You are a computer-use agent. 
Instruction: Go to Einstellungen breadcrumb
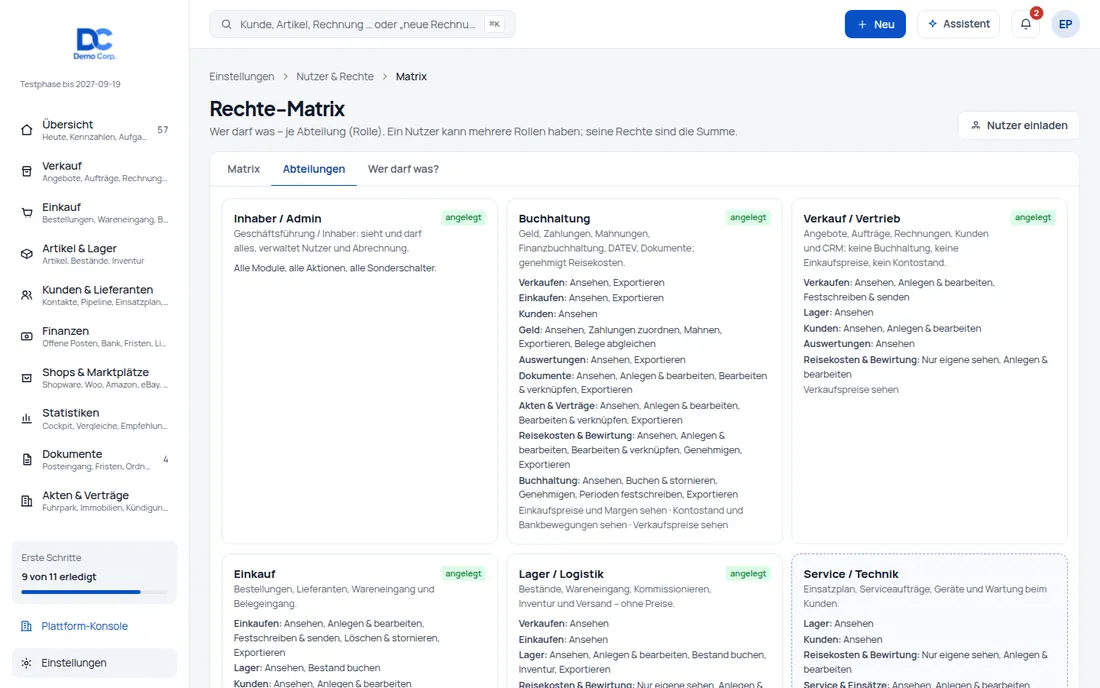coord(242,76)
